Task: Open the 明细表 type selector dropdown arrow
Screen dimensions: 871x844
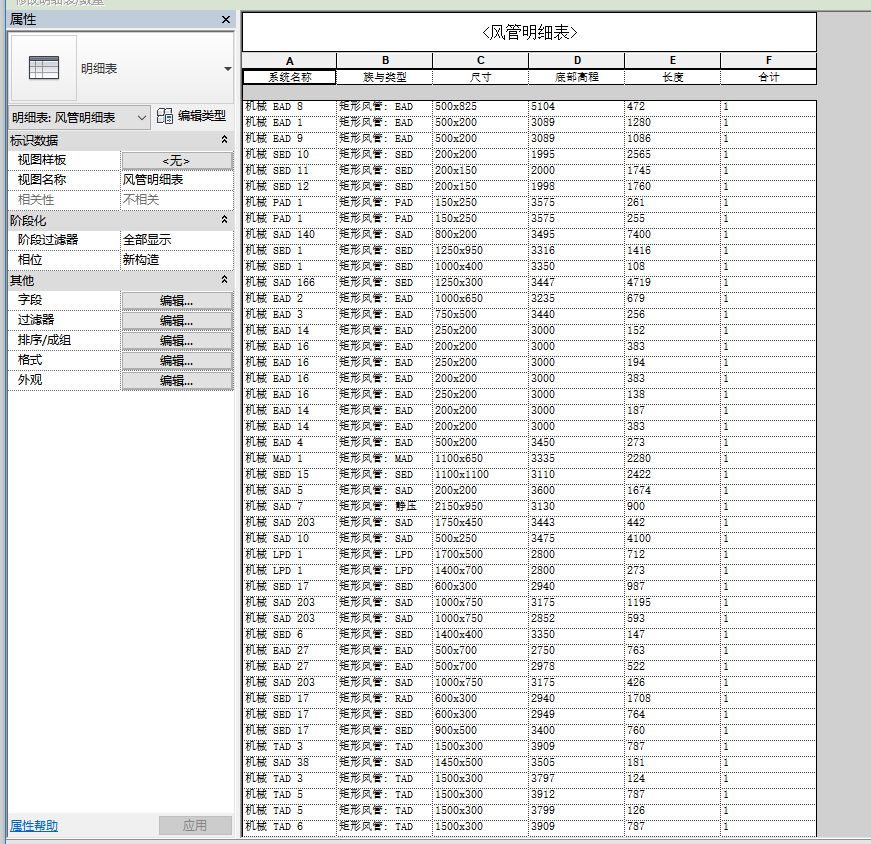Action: pyautogui.click(x=227, y=69)
